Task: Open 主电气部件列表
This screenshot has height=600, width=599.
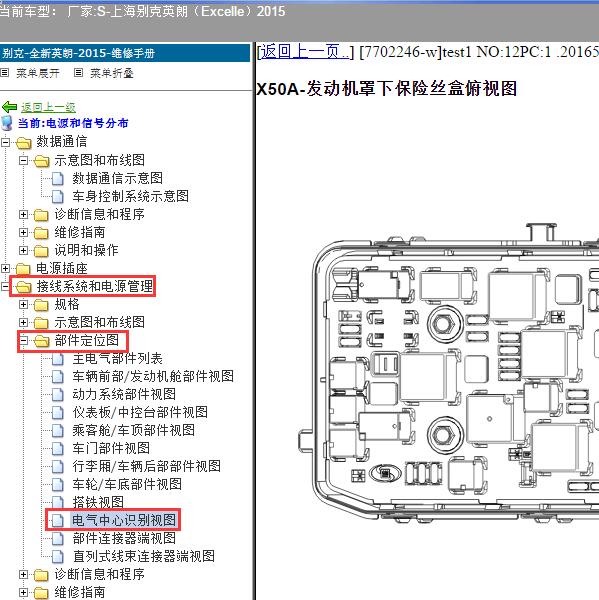Action: point(118,359)
